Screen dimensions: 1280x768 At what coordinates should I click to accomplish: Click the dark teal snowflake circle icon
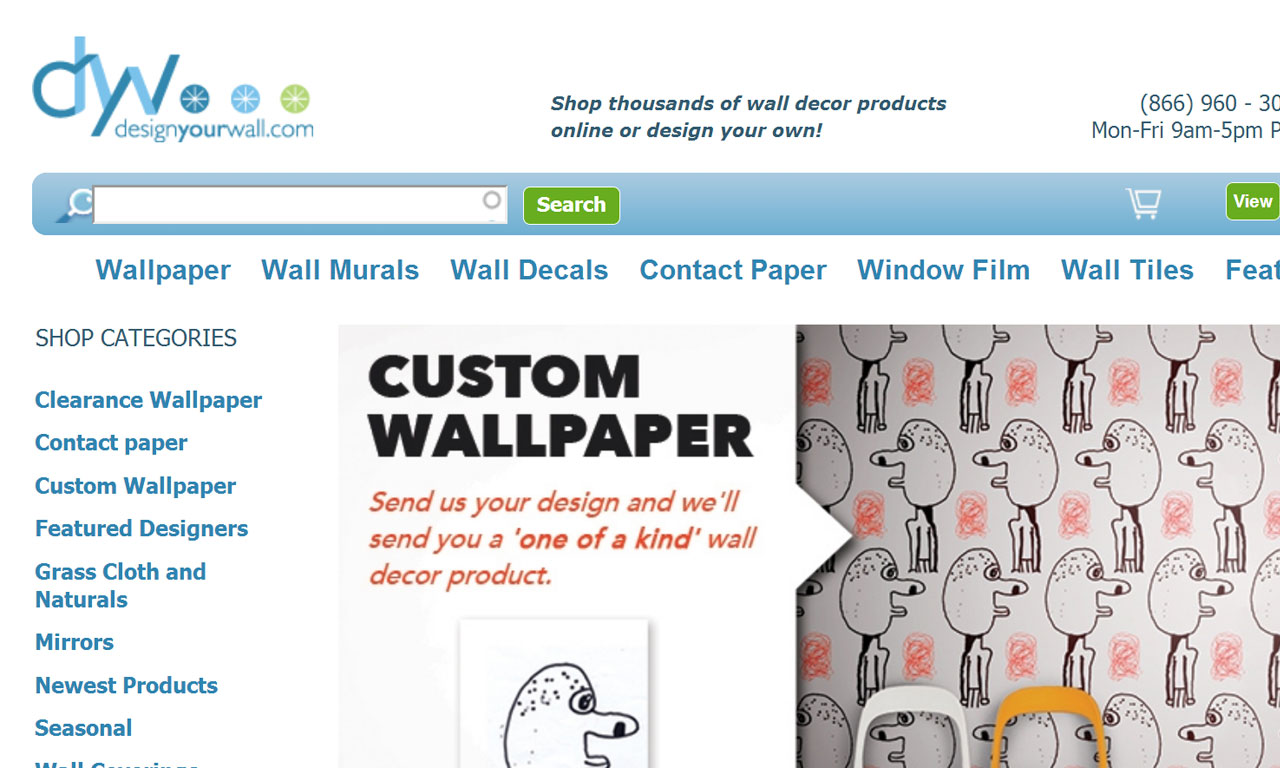point(195,98)
